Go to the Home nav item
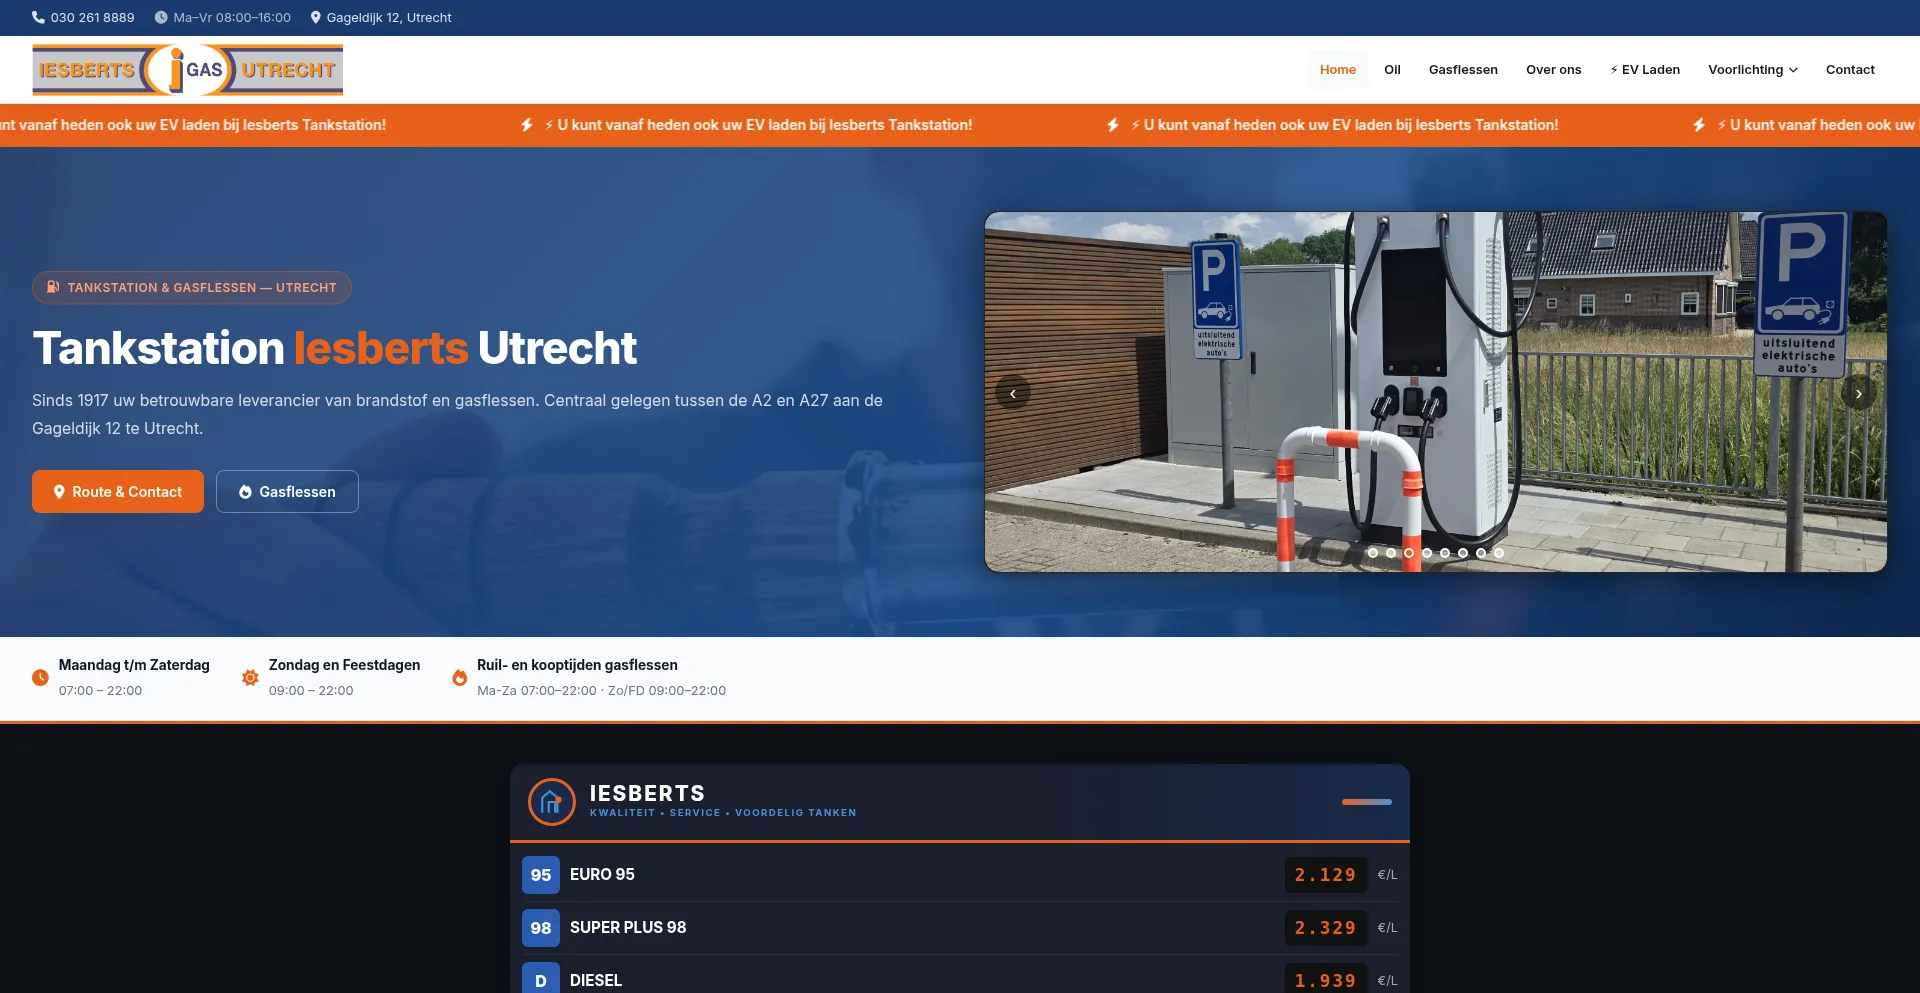Image resolution: width=1920 pixels, height=993 pixels. coord(1338,70)
